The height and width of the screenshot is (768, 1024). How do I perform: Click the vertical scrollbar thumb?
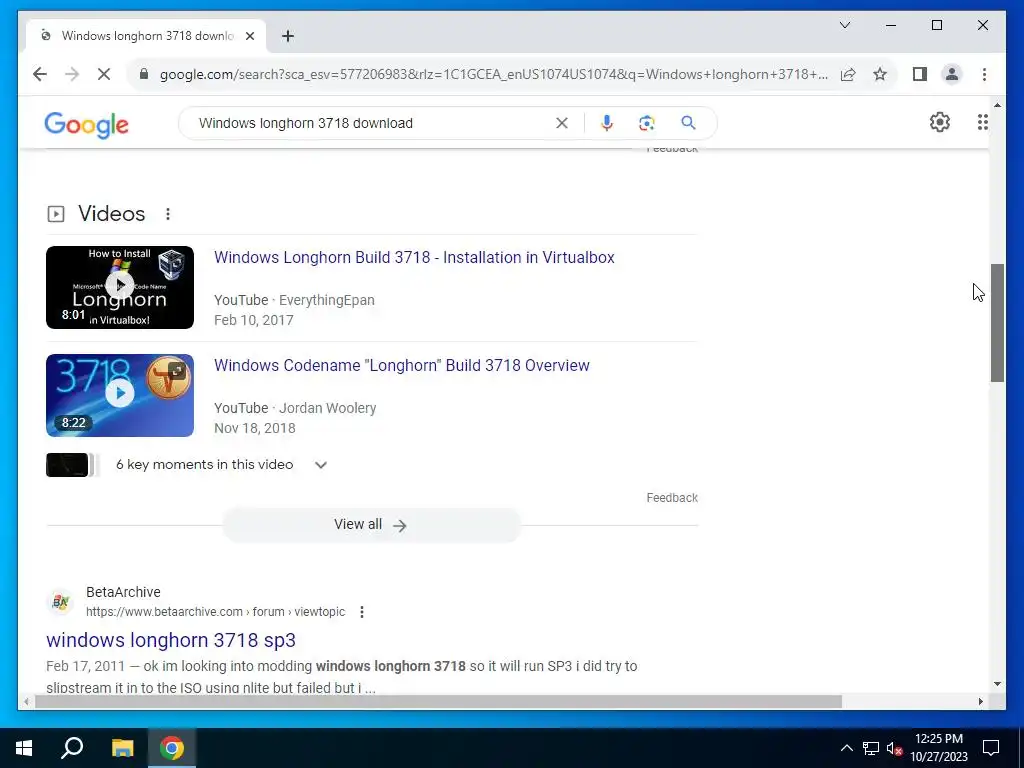coord(997,323)
